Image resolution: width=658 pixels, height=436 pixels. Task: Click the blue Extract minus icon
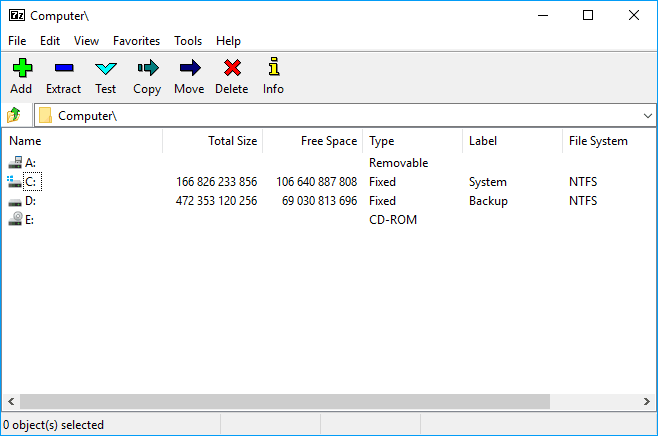point(64,68)
